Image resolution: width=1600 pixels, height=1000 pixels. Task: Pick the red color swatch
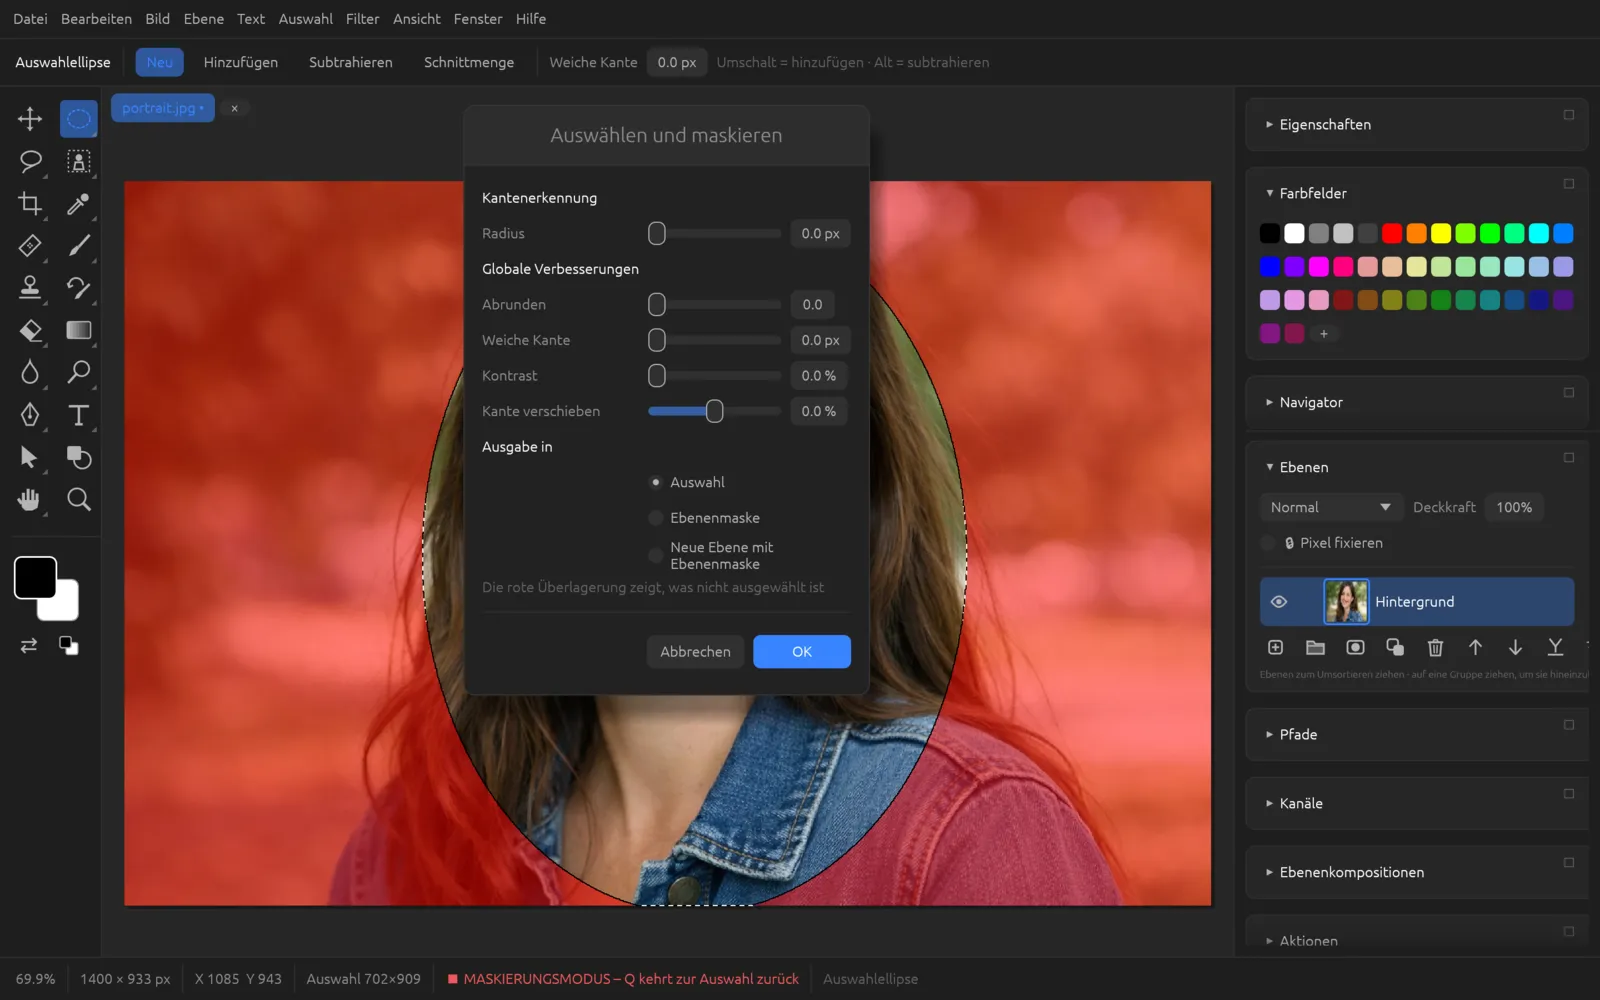(1392, 233)
